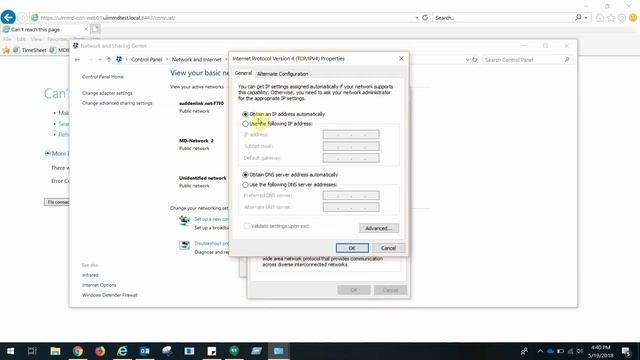This screenshot has height=360, width=640.
Task: Open a new Internet Explorer tab
Action: coord(95,29)
